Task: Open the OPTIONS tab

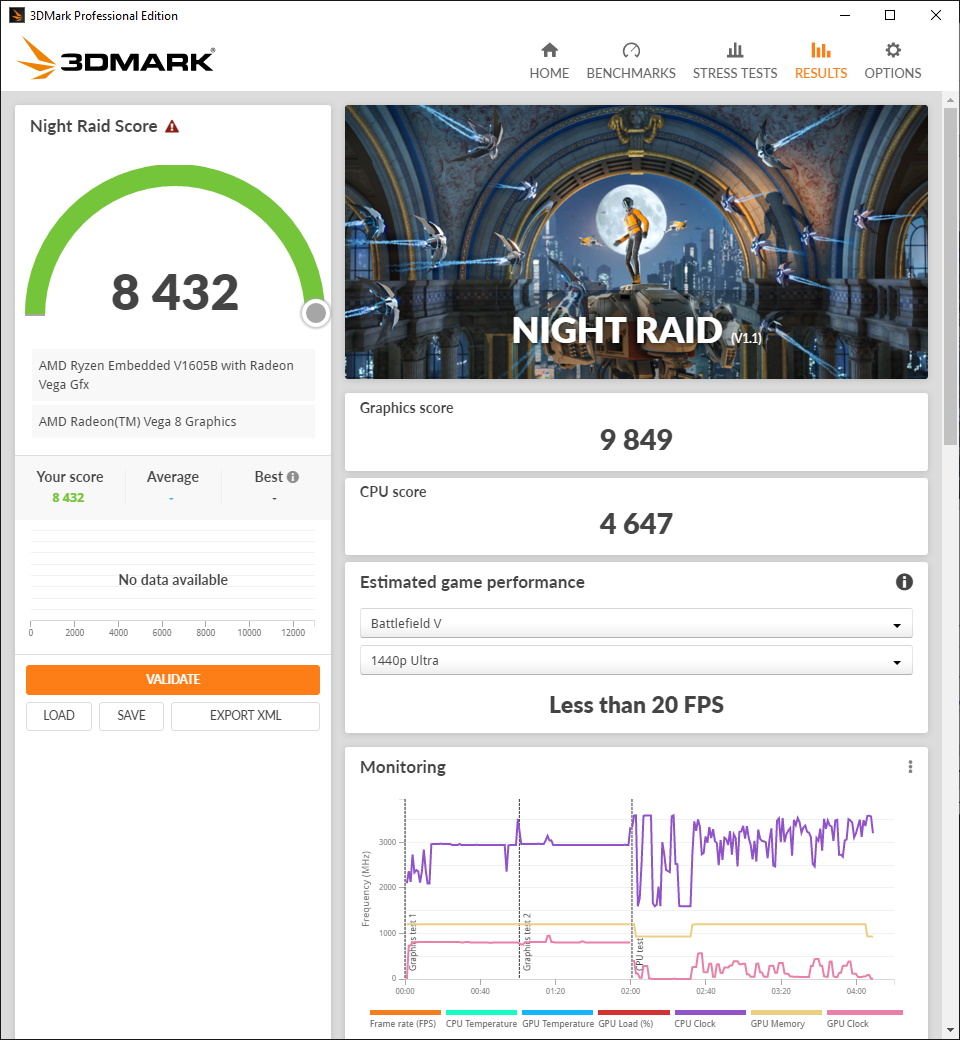Action: 892,61
